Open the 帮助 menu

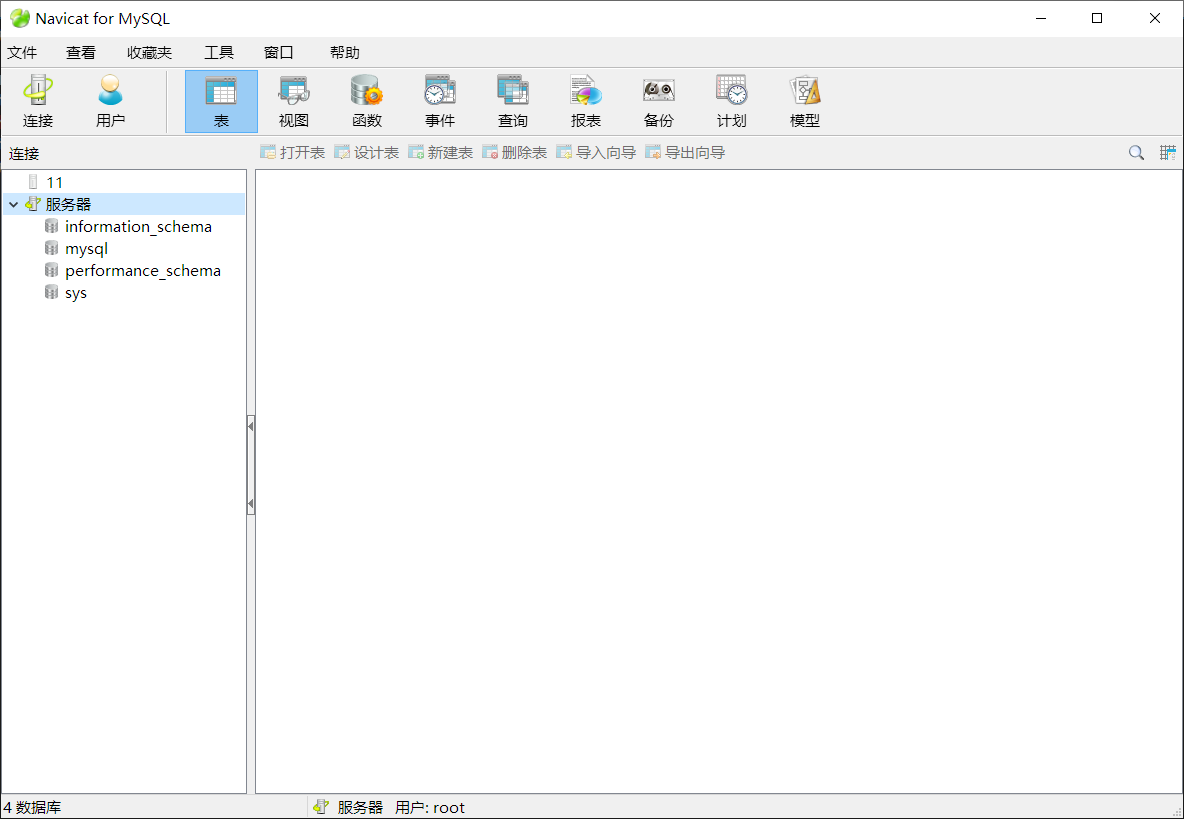[x=344, y=52]
